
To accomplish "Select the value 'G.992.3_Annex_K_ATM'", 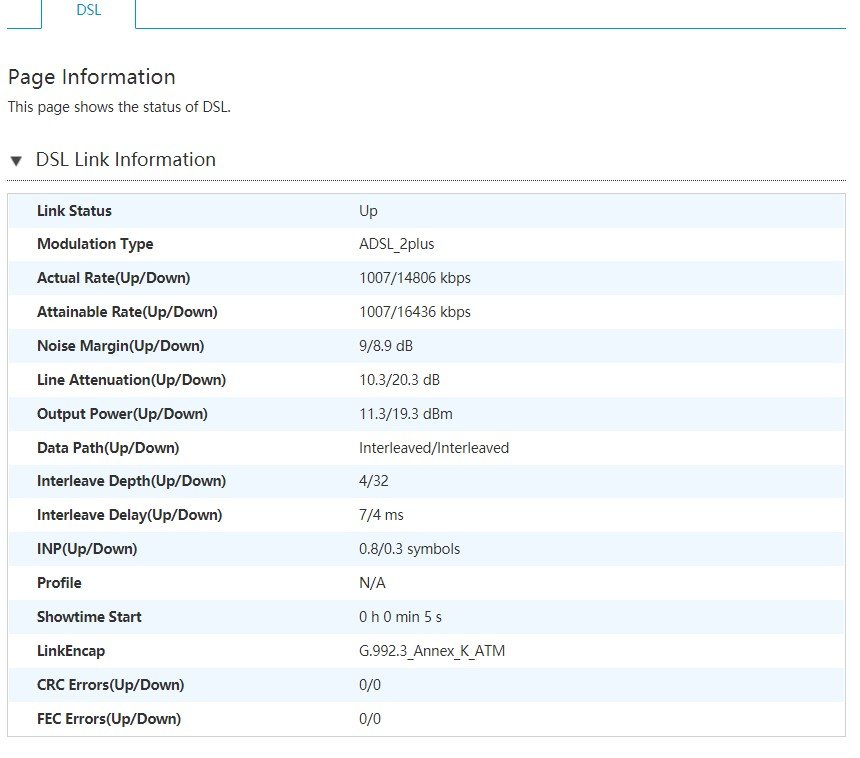I will pyautogui.click(x=432, y=651).
